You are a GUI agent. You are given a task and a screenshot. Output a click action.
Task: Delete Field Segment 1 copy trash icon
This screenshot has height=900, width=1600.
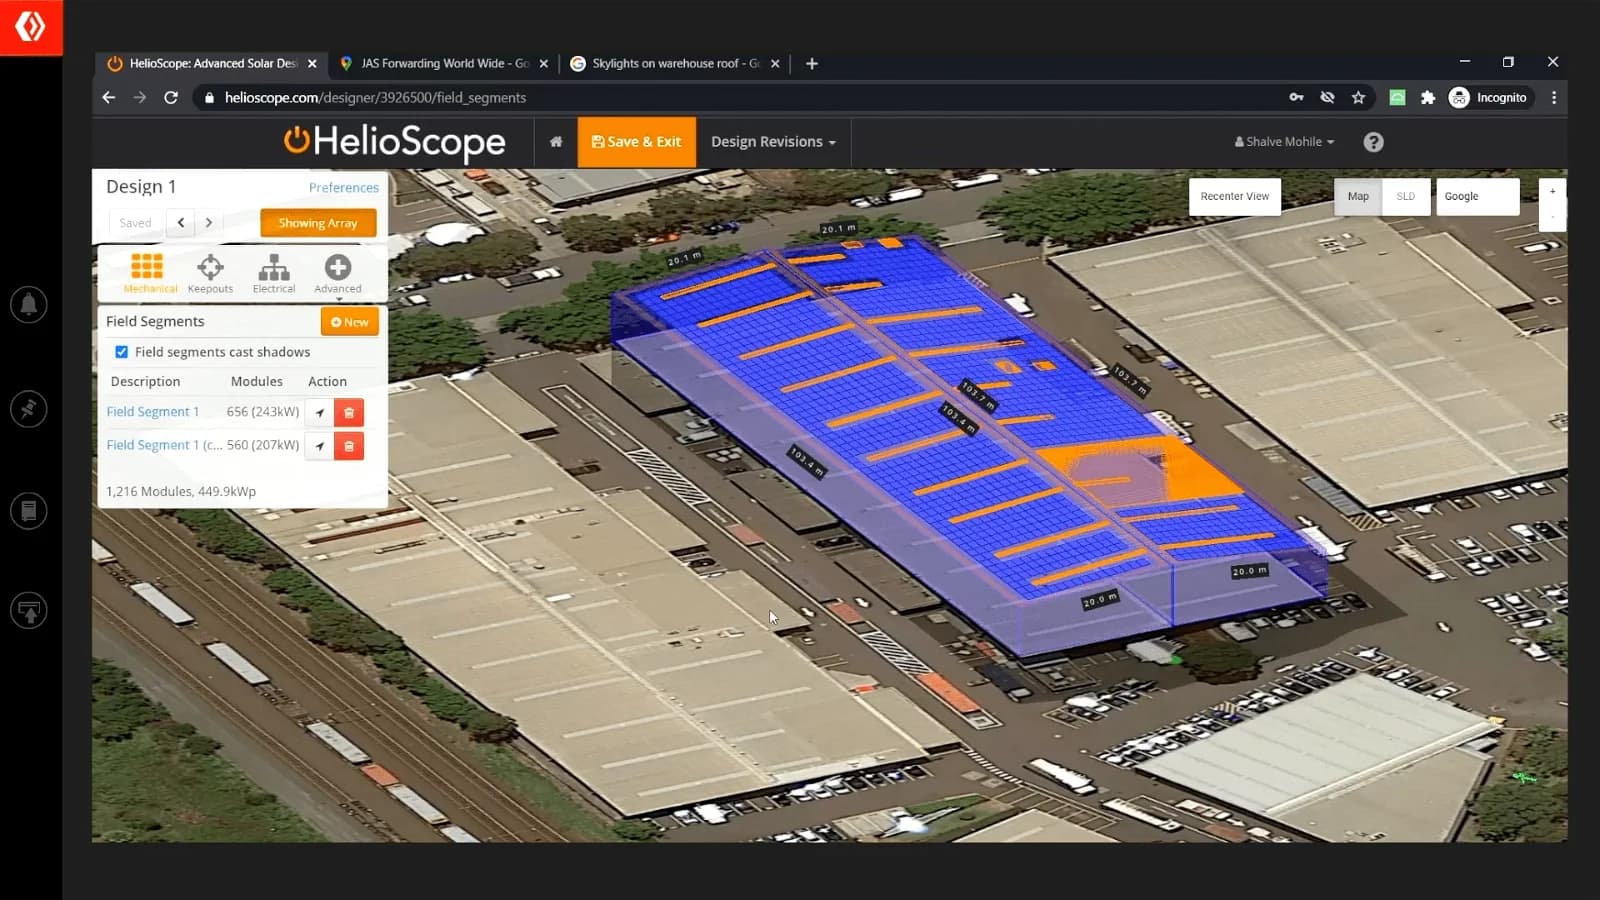click(x=349, y=446)
